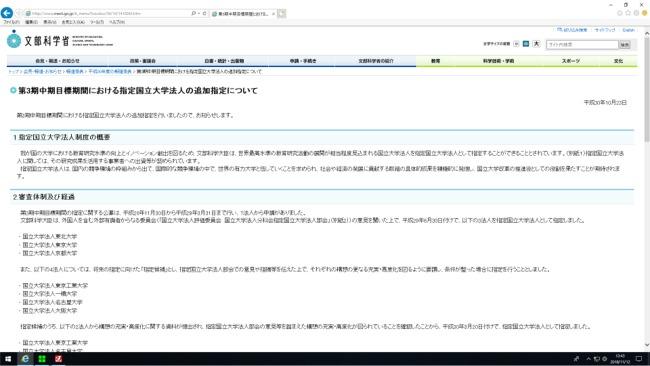Image resolution: width=650 pixels, height=366 pixels.
Task: Click the heading 1 指定国立大学法人制度の概要
Action: tap(61, 137)
